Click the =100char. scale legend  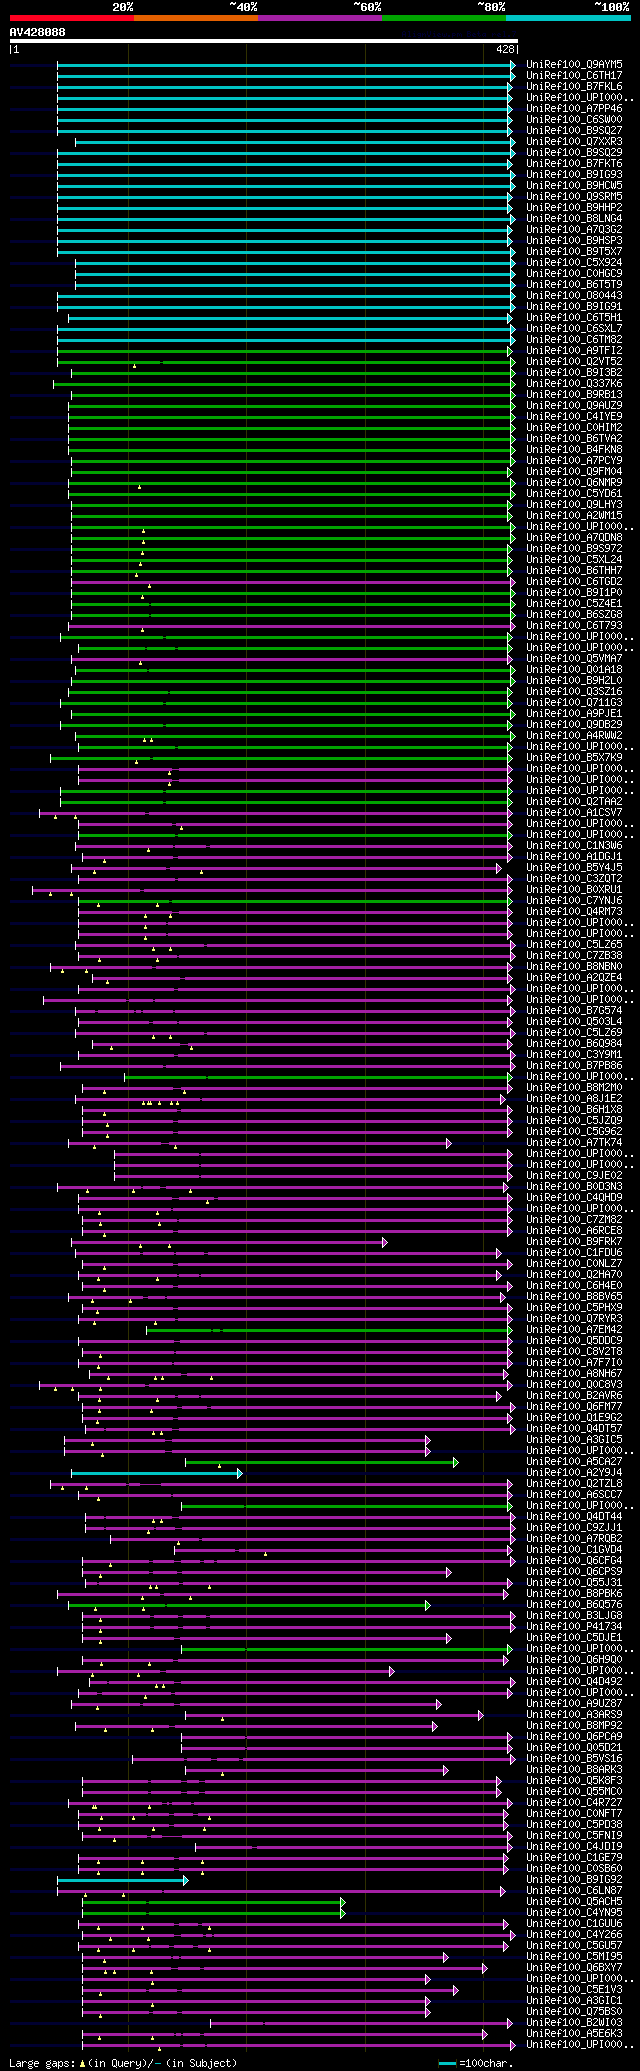476,2063
